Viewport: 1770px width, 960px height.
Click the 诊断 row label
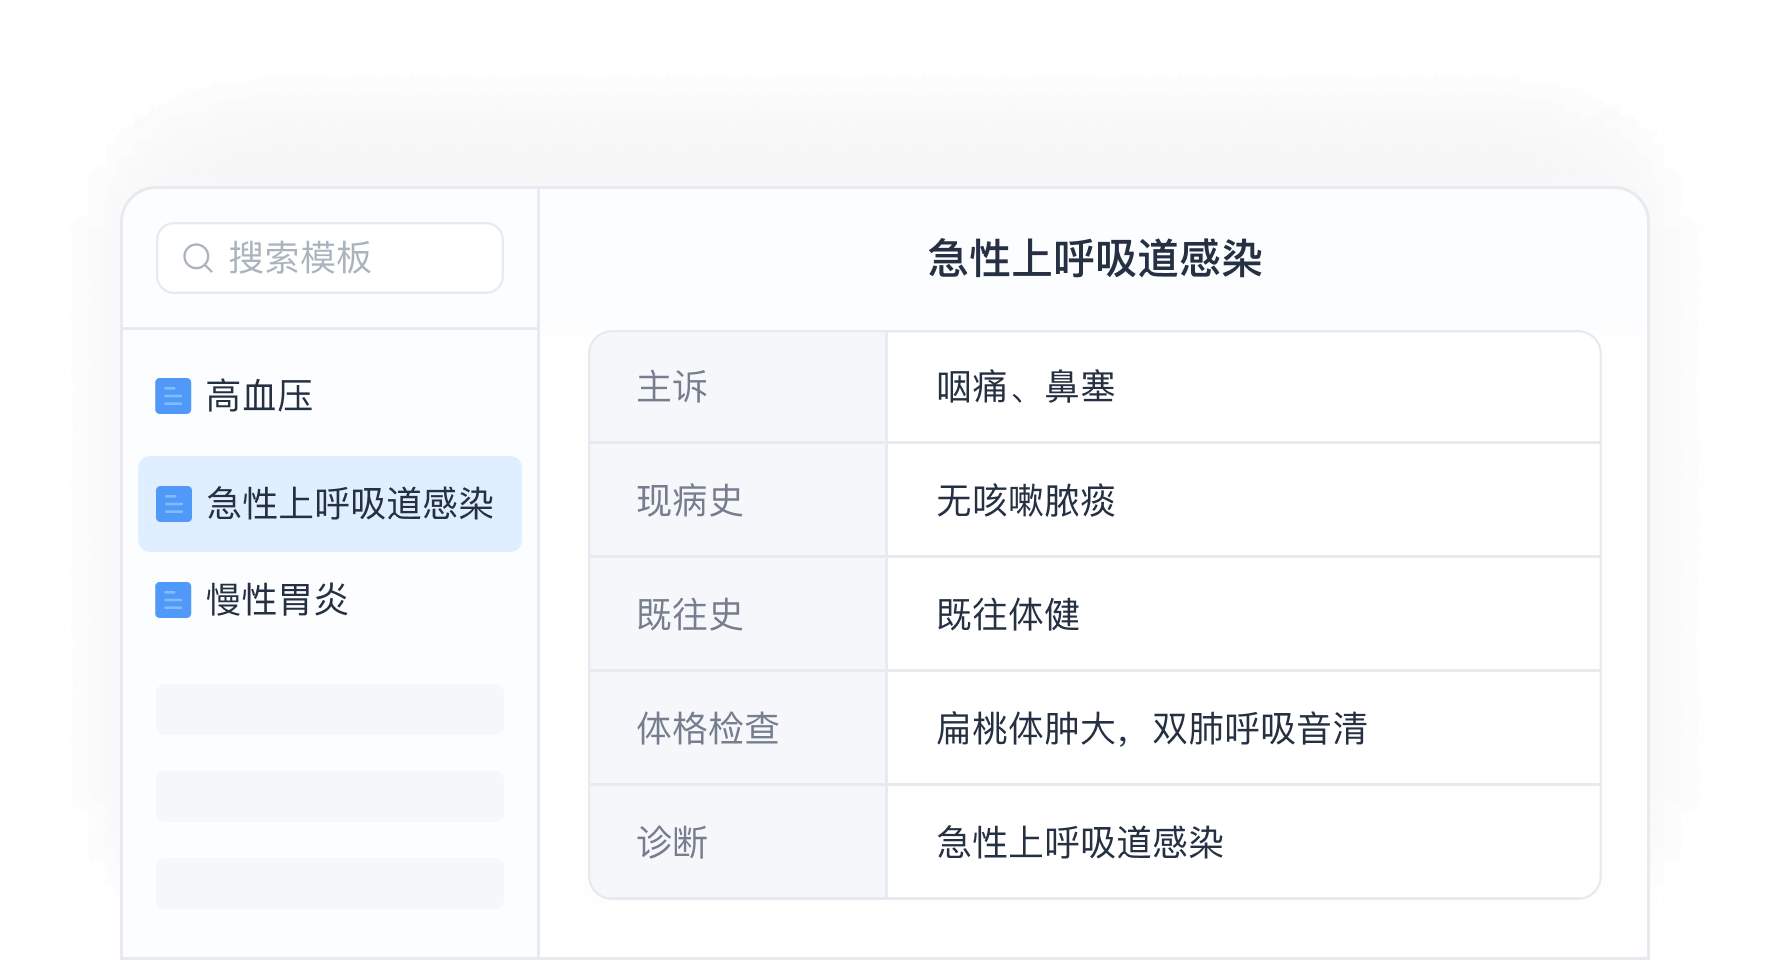point(672,842)
